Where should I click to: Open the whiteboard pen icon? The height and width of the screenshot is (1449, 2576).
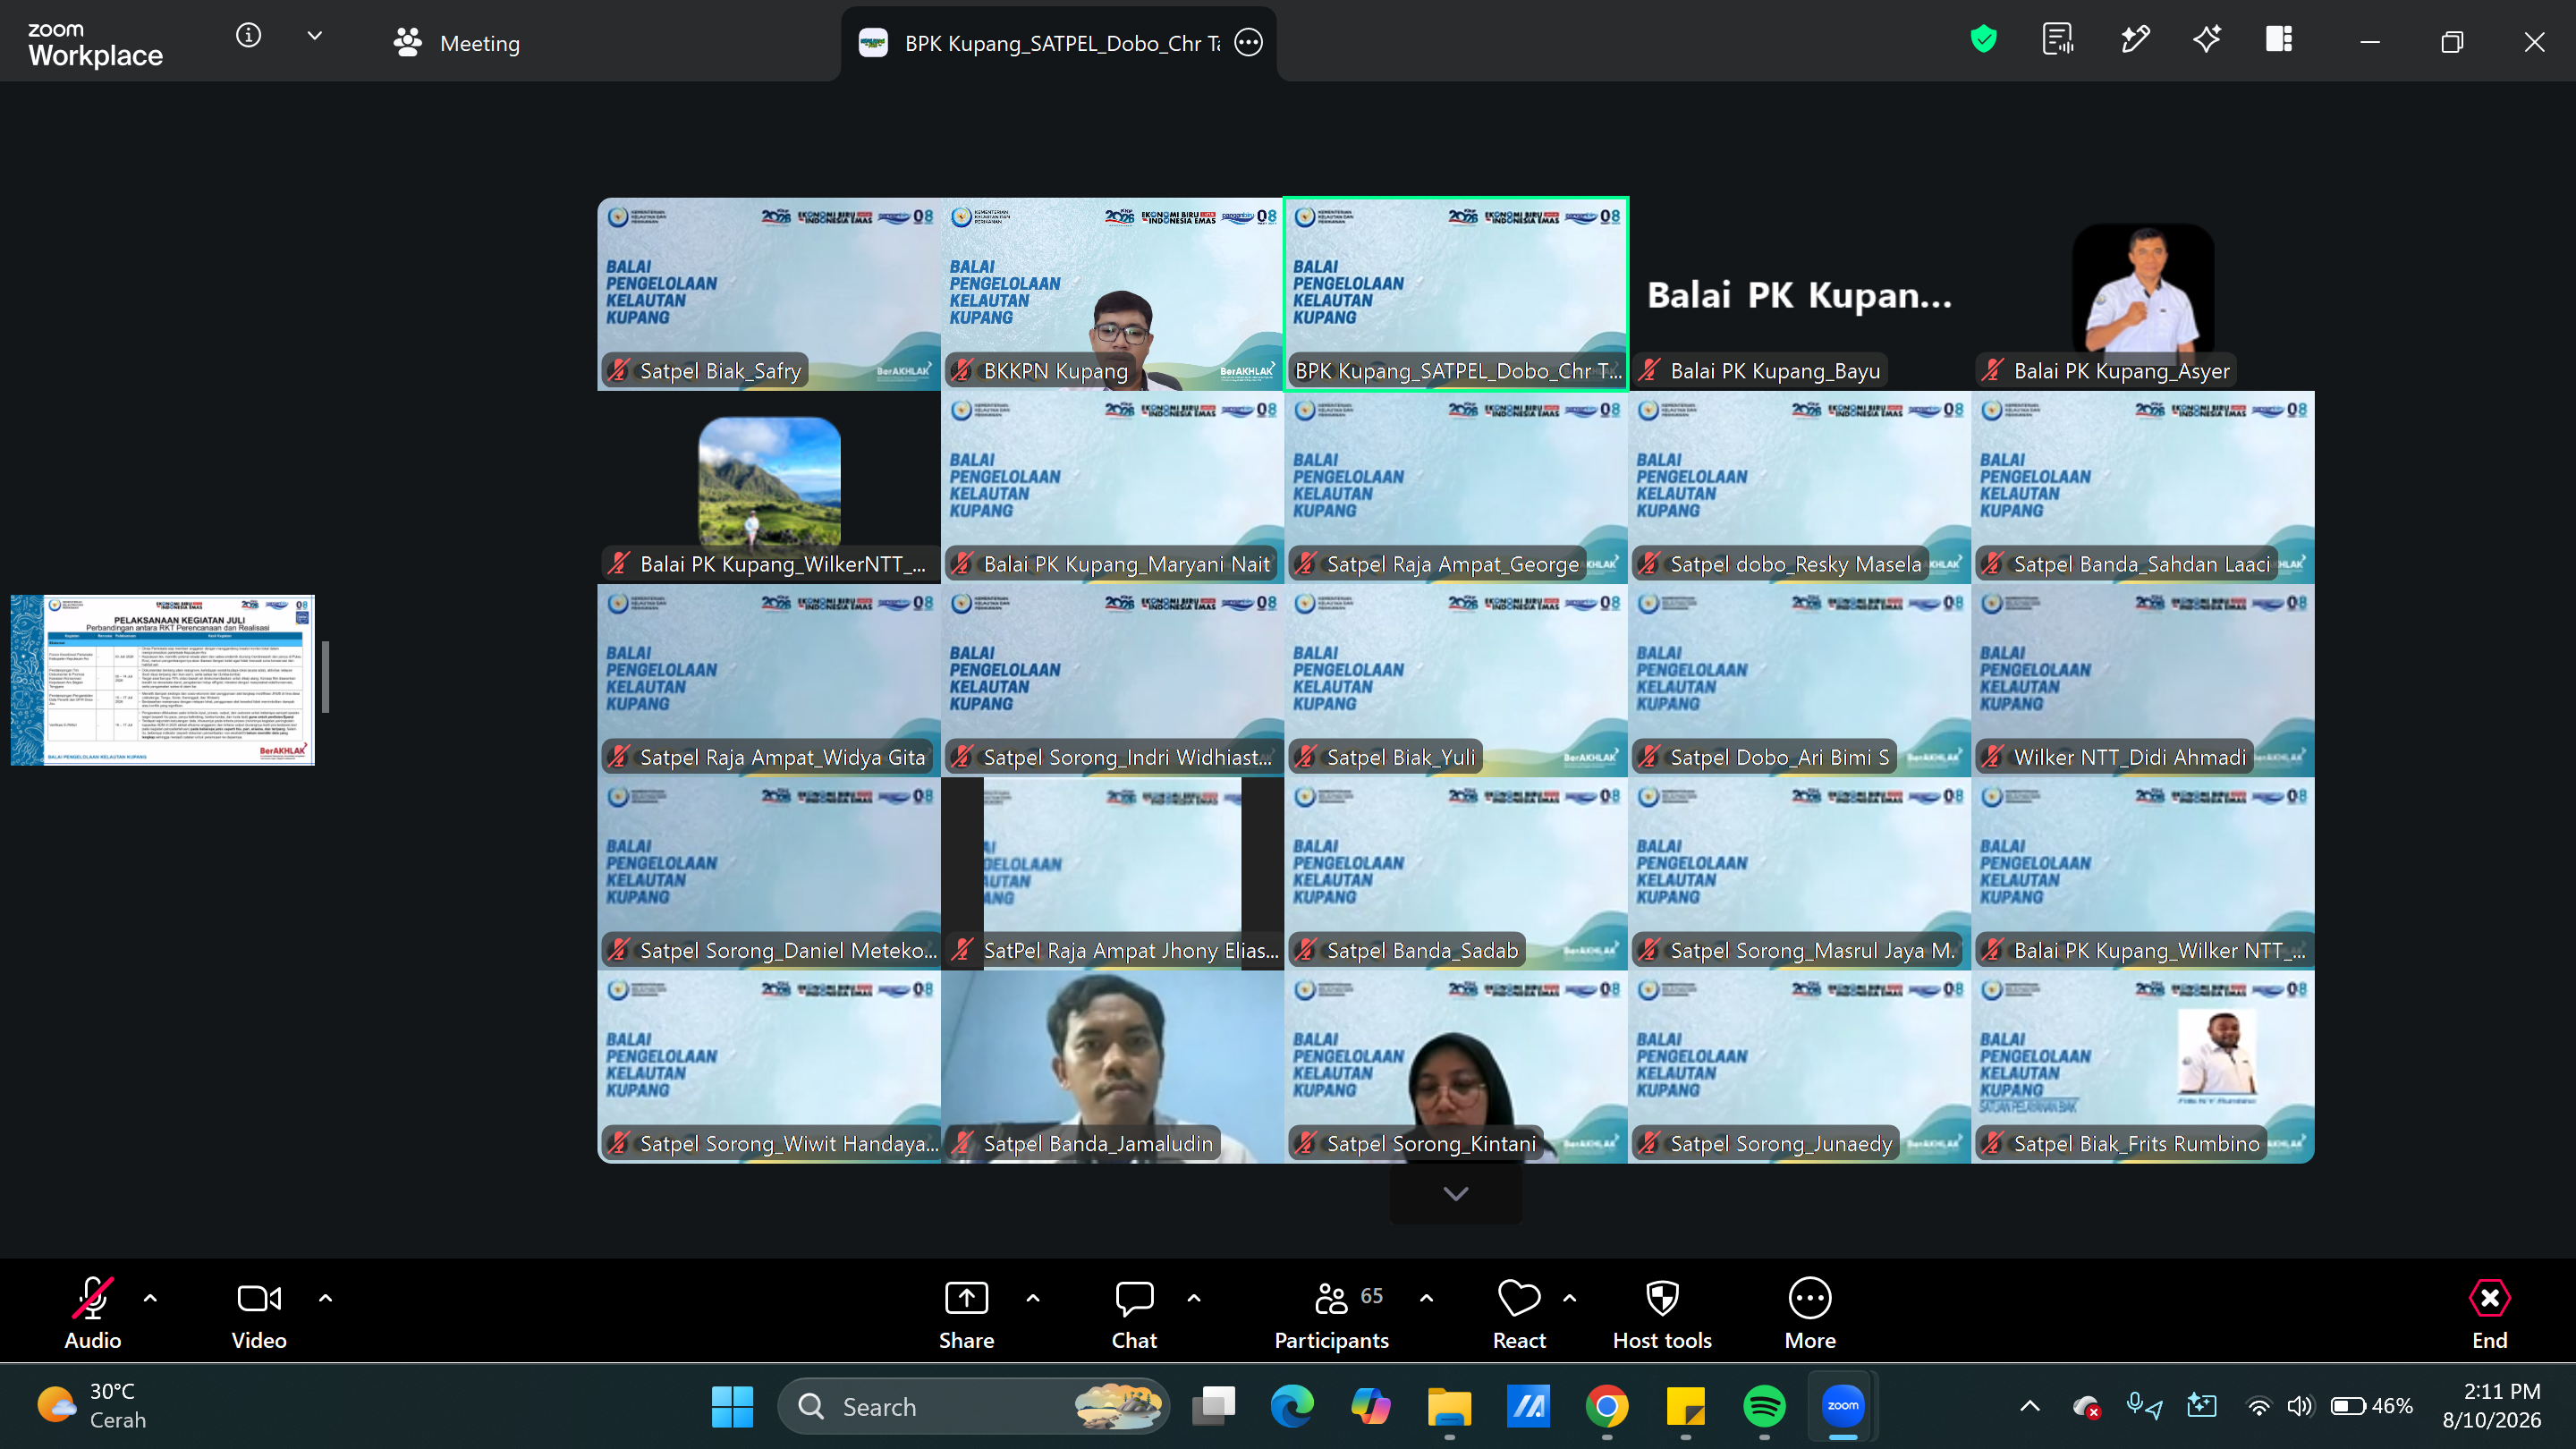click(x=2134, y=40)
